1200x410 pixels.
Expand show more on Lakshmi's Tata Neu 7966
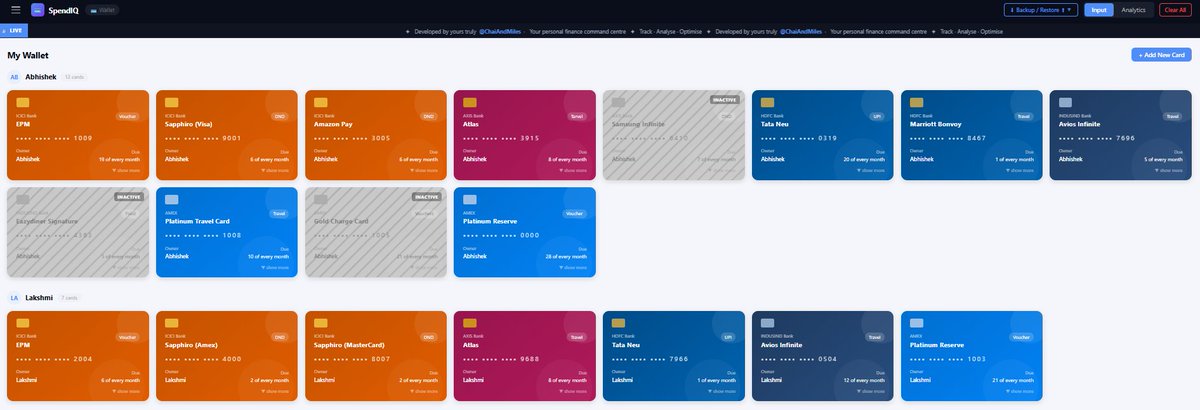tap(723, 392)
